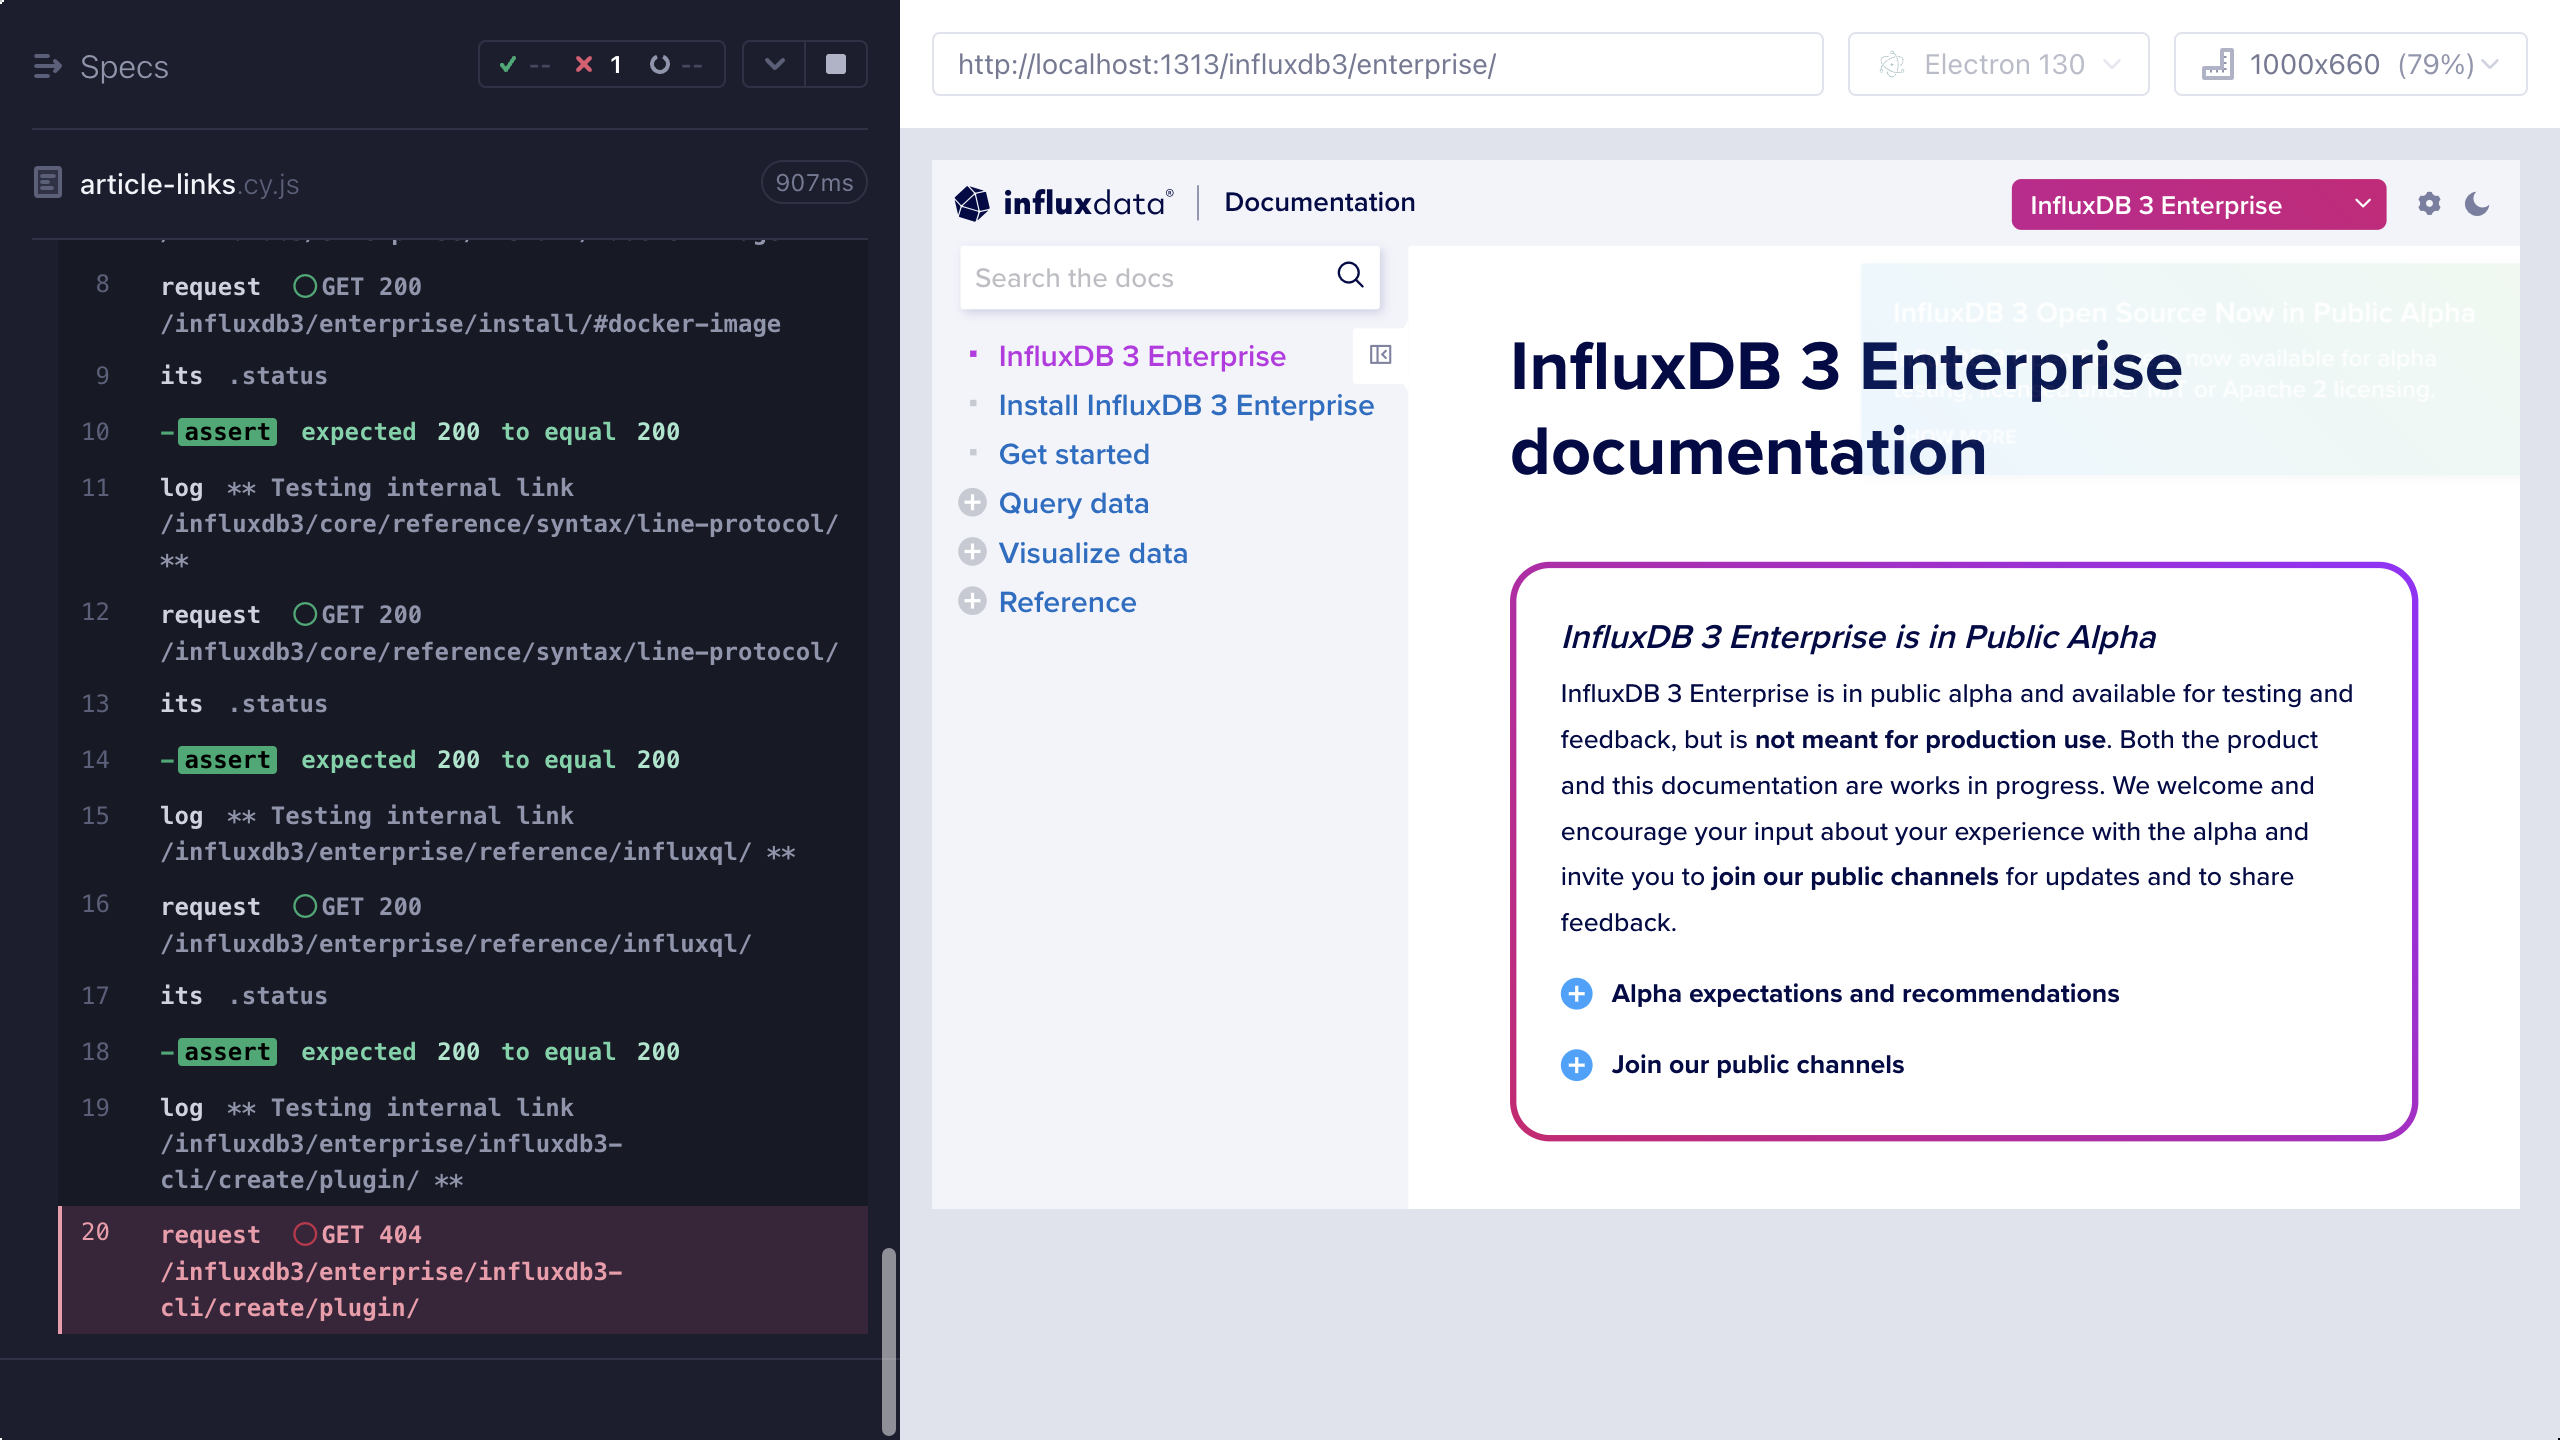
Task: Toggle the Specs list sidebar icon
Action: click(47, 66)
